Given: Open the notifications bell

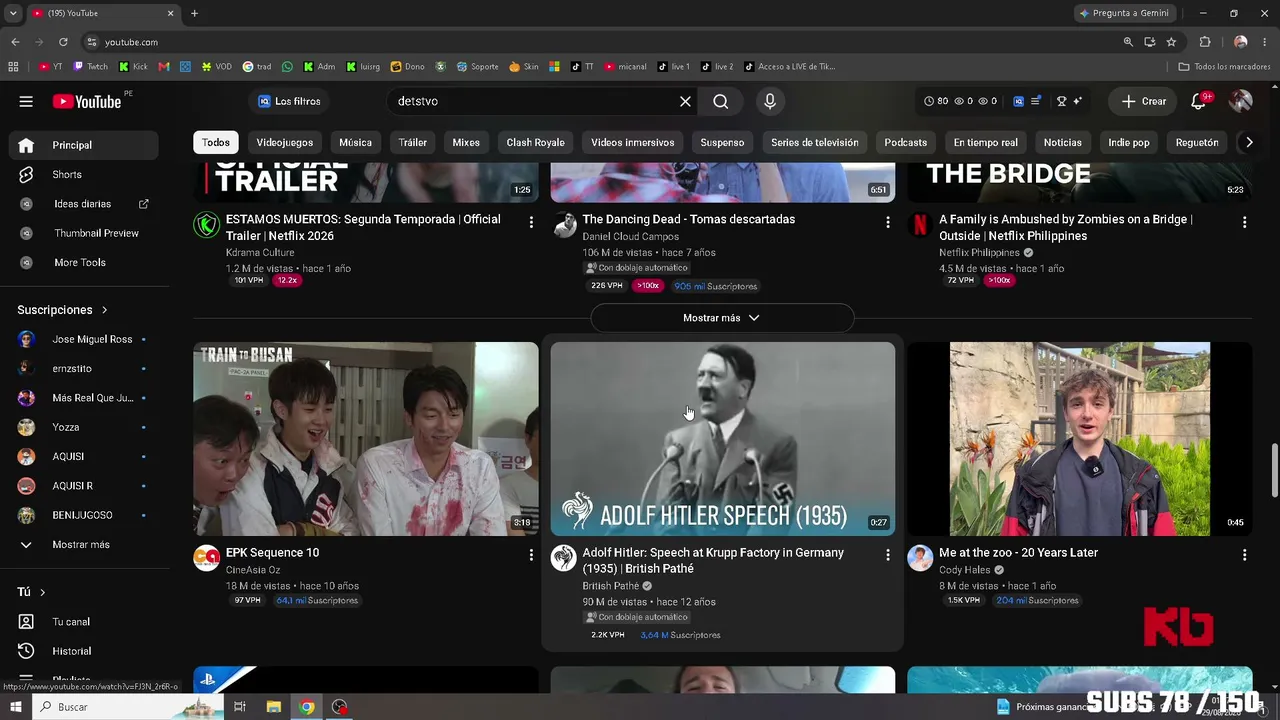Looking at the screenshot, I should tap(1198, 101).
